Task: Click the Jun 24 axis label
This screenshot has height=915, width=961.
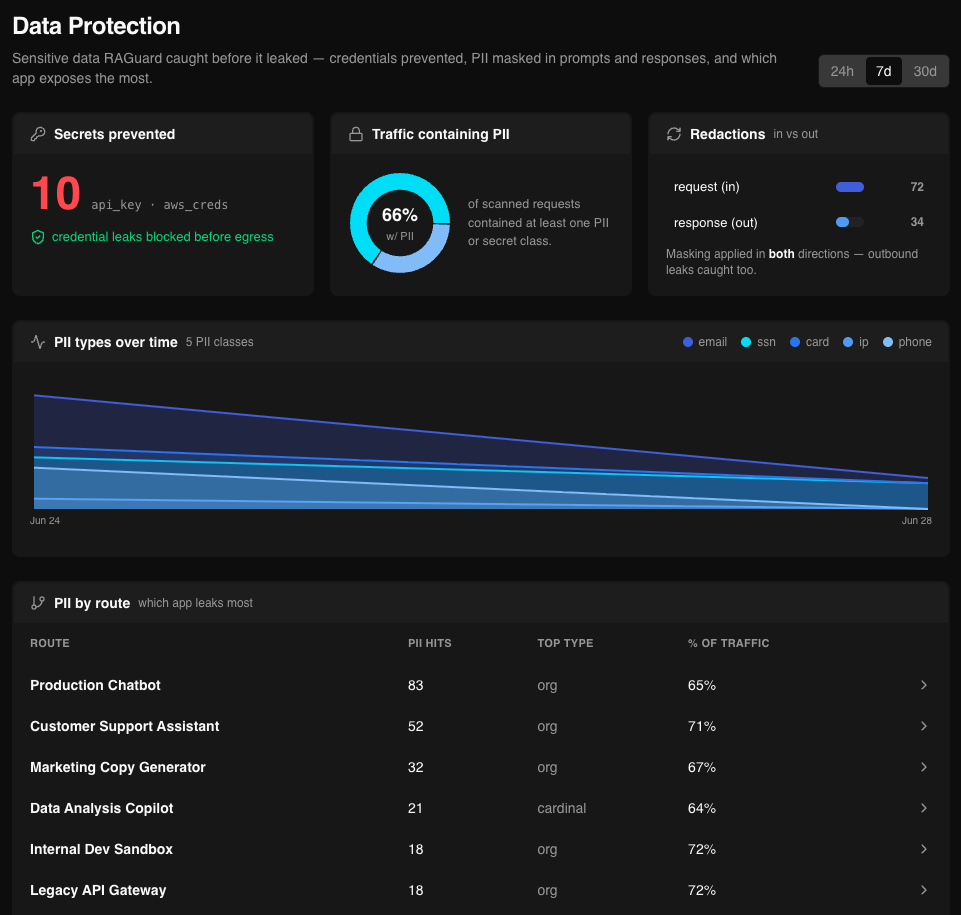Action: pyautogui.click(x=45, y=520)
